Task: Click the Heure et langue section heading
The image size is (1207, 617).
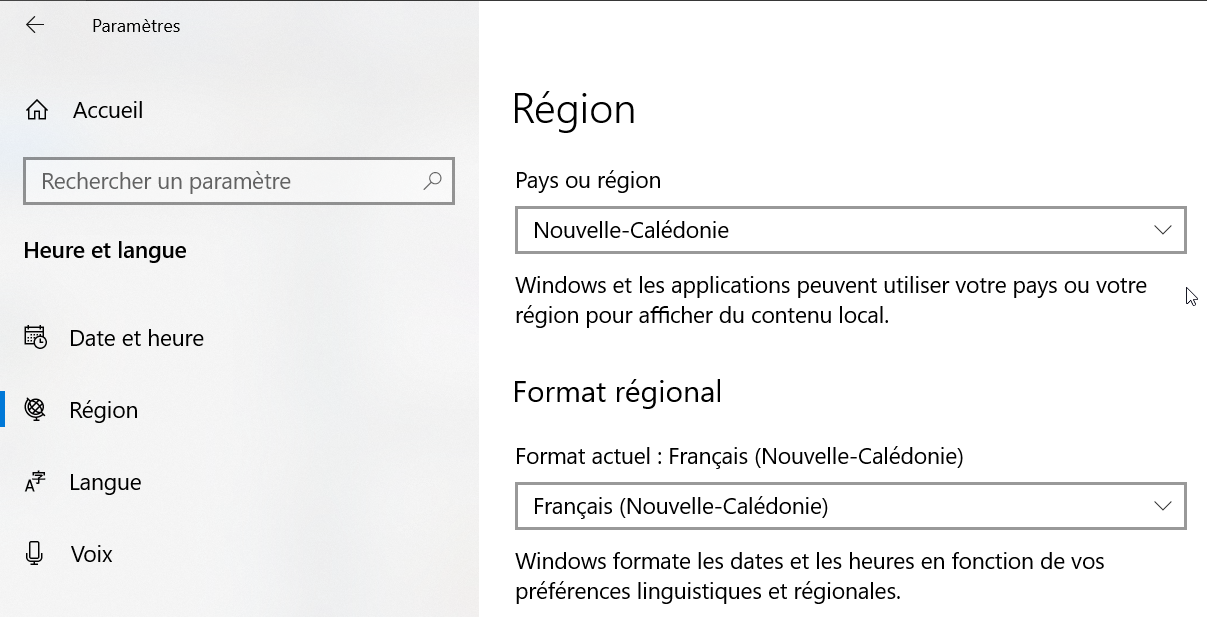Action: coord(105,250)
